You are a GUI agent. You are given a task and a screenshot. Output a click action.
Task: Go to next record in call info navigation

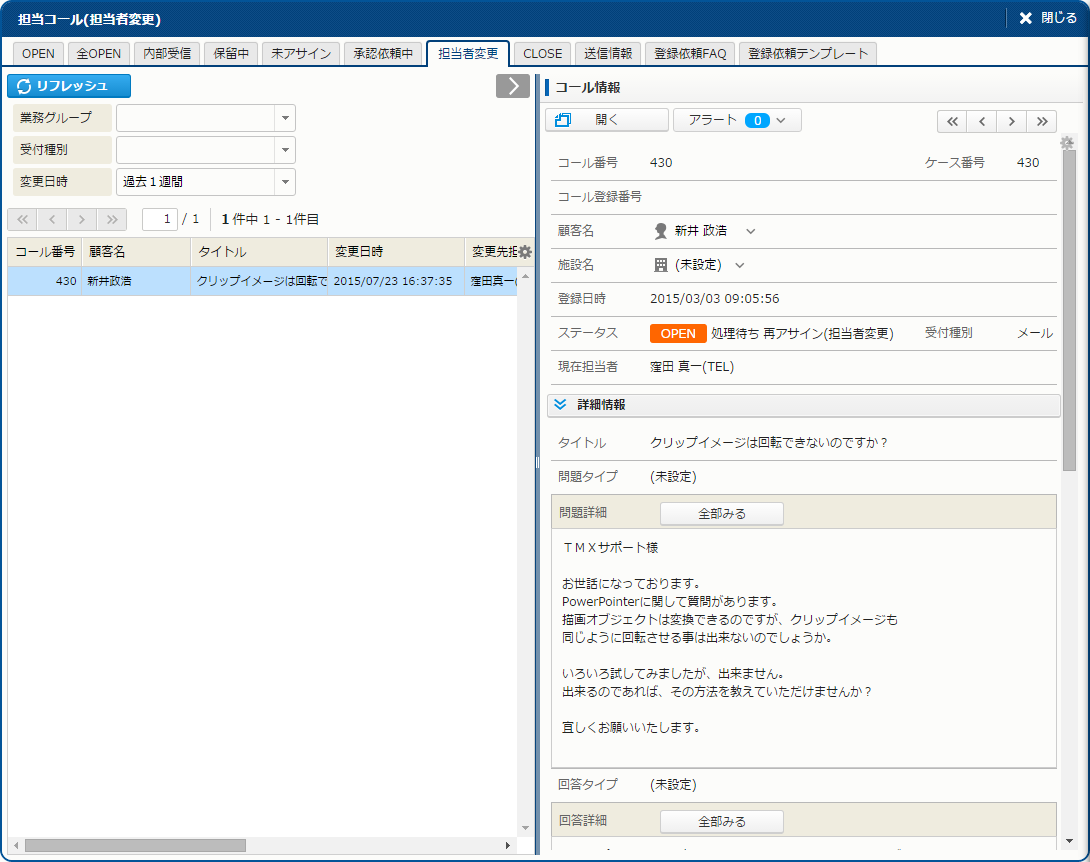[x=1012, y=121]
